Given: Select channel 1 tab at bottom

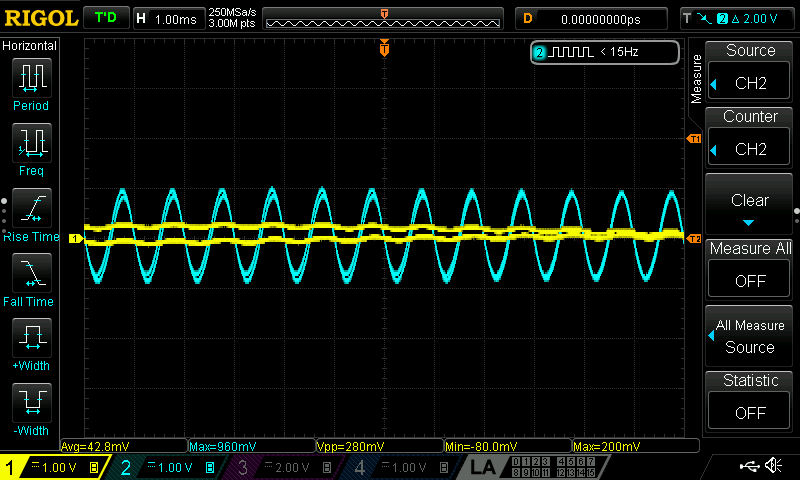Looking at the screenshot, I should click(x=55, y=467).
